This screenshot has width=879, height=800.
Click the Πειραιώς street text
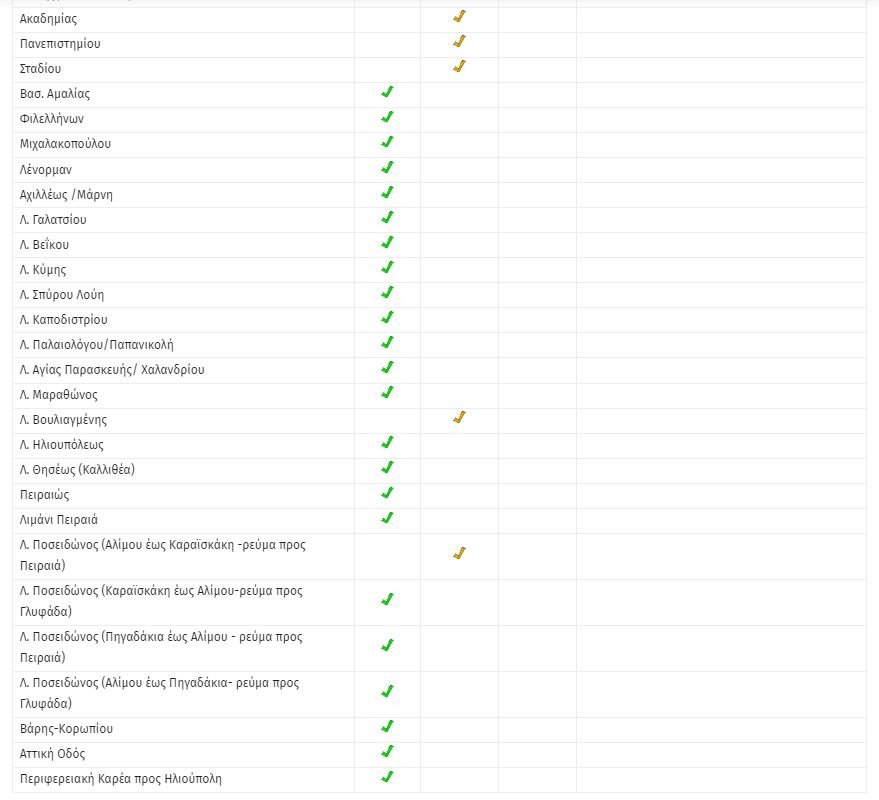coord(45,495)
